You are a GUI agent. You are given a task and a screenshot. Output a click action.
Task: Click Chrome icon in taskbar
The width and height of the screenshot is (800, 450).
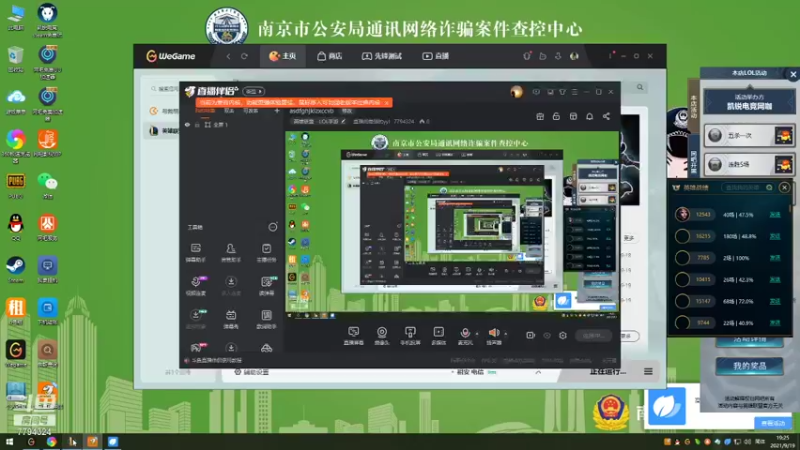tap(52, 442)
